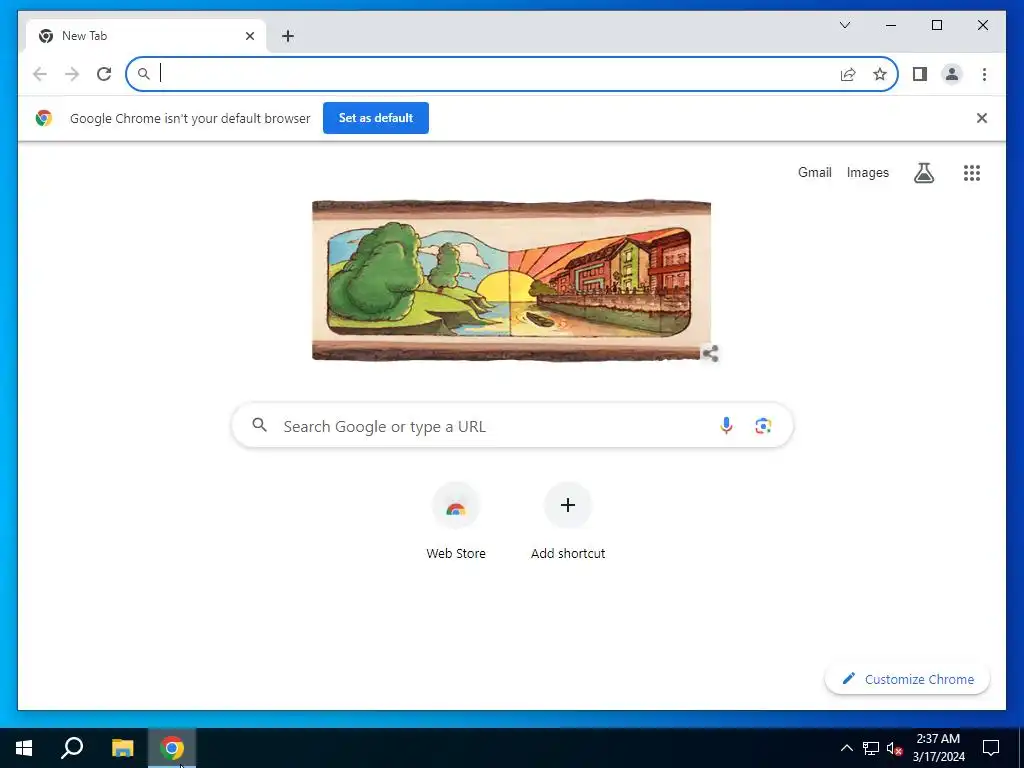Share the Google Doodle
Viewport: 1024px width, 768px height.
click(710, 353)
